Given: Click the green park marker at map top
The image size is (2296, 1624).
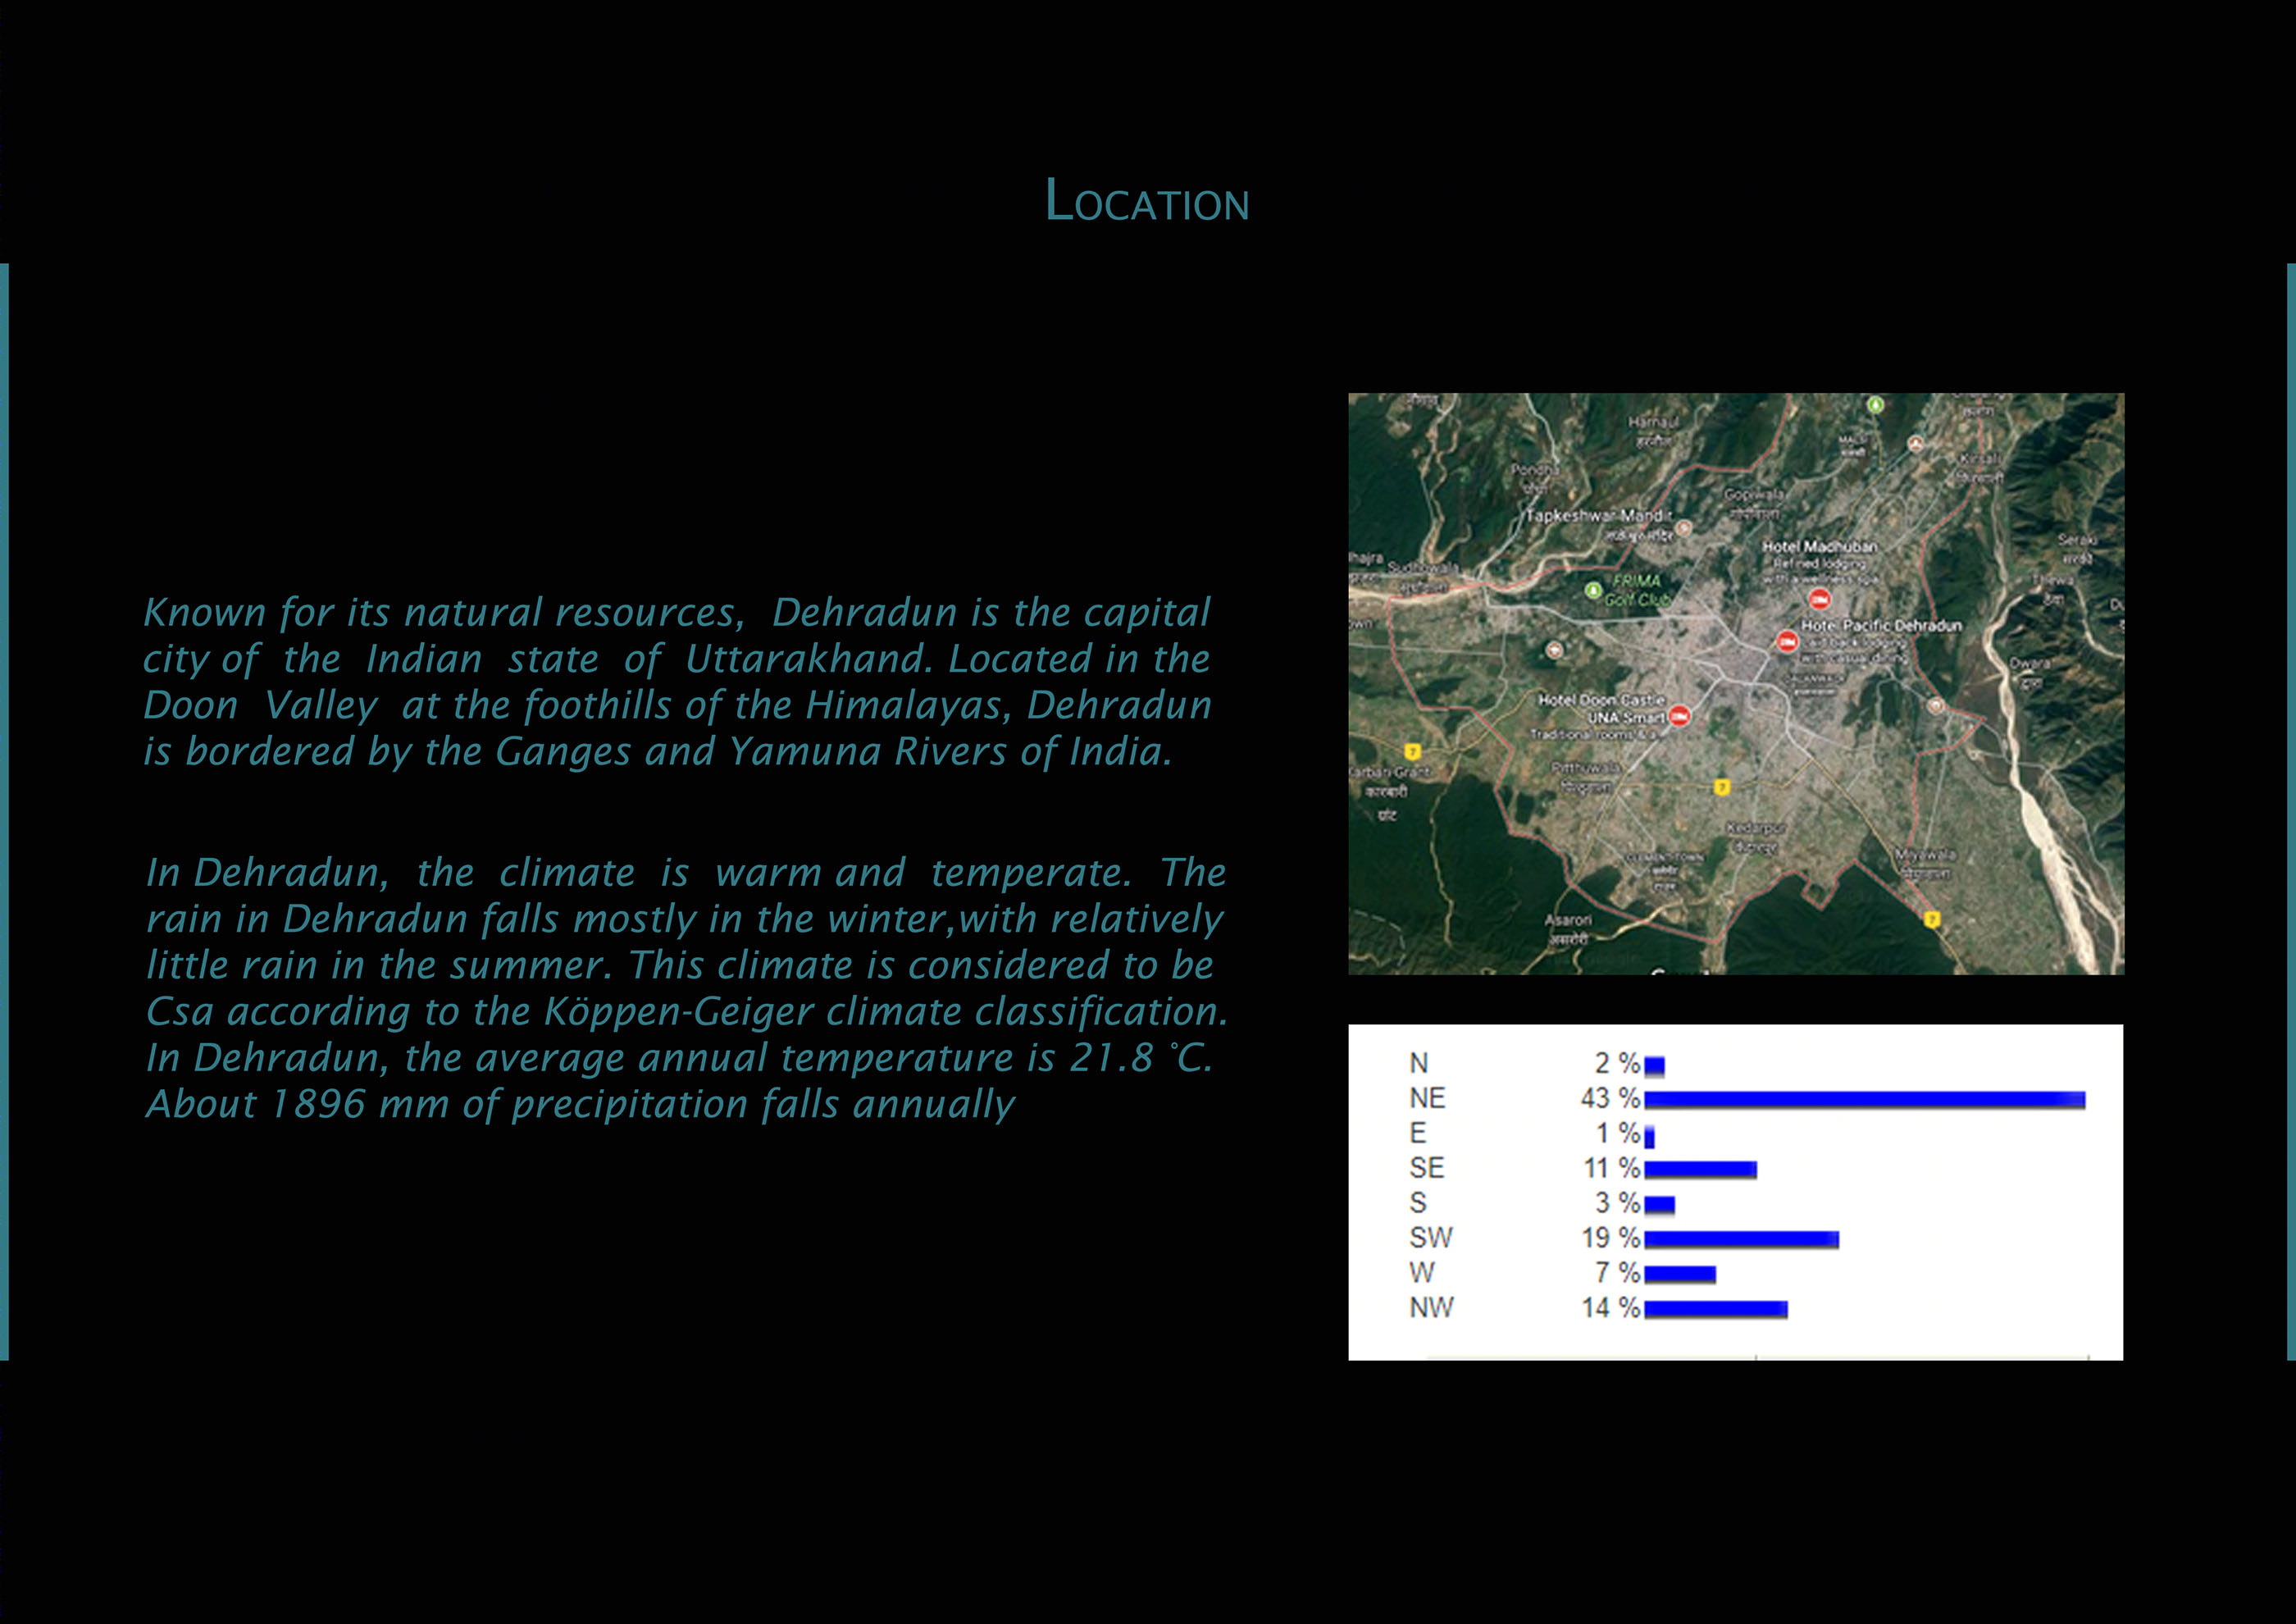Looking at the screenshot, I should 1876,405.
